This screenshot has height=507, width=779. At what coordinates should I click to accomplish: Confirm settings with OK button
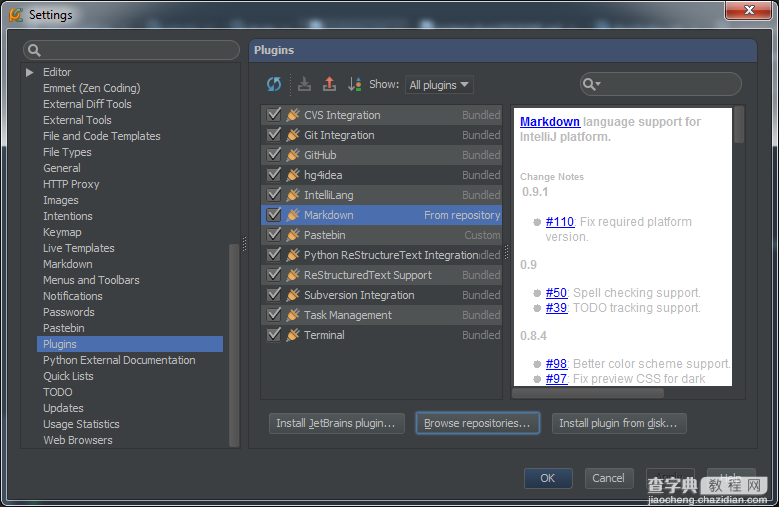(x=548, y=478)
